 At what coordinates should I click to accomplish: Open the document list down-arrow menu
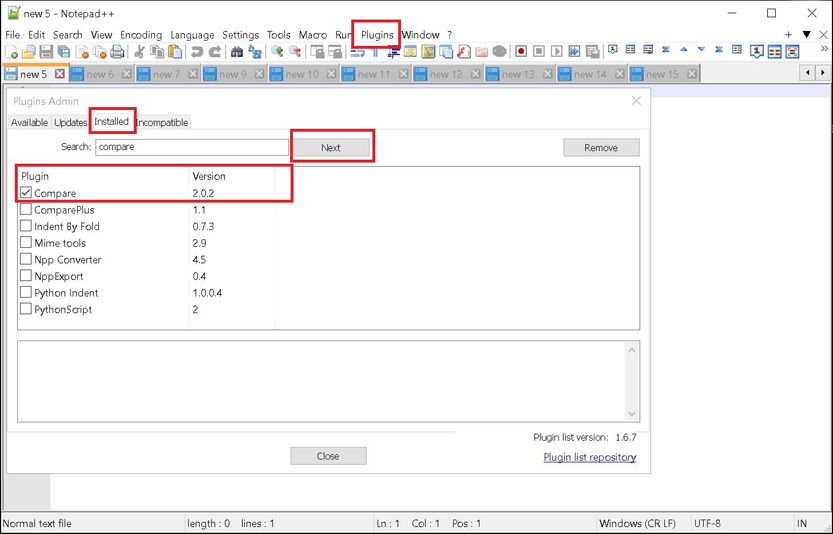point(807,35)
